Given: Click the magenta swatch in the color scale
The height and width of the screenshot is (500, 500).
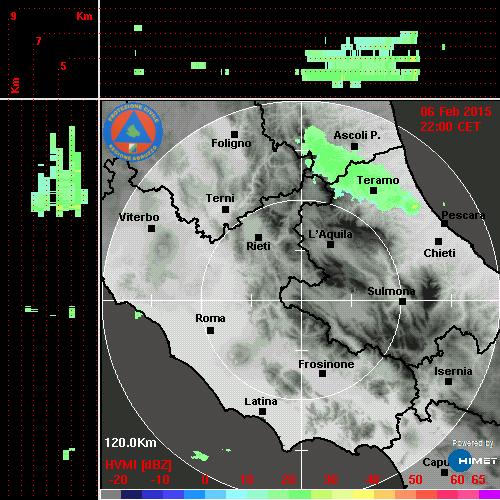Looking at the screenshot, I should coord(489,495).
